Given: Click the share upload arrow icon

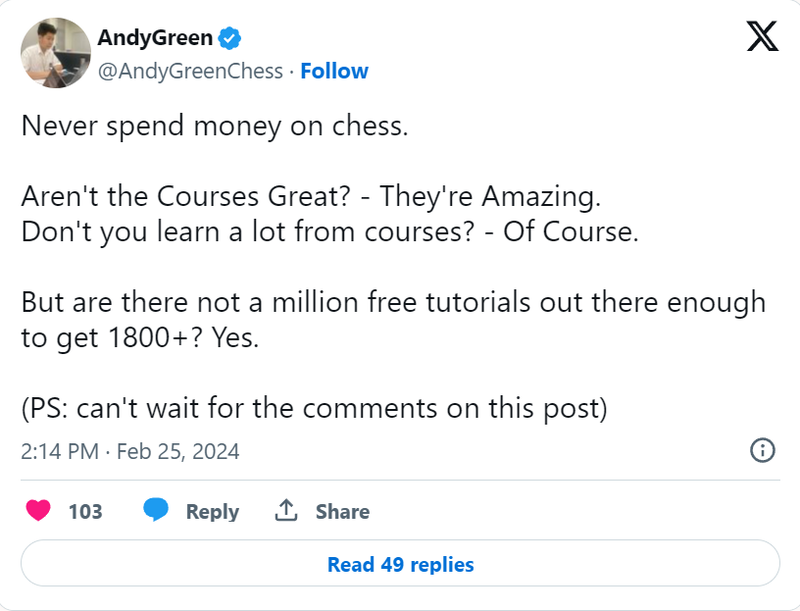Looking at the screenshot, I should click(286, 511).
